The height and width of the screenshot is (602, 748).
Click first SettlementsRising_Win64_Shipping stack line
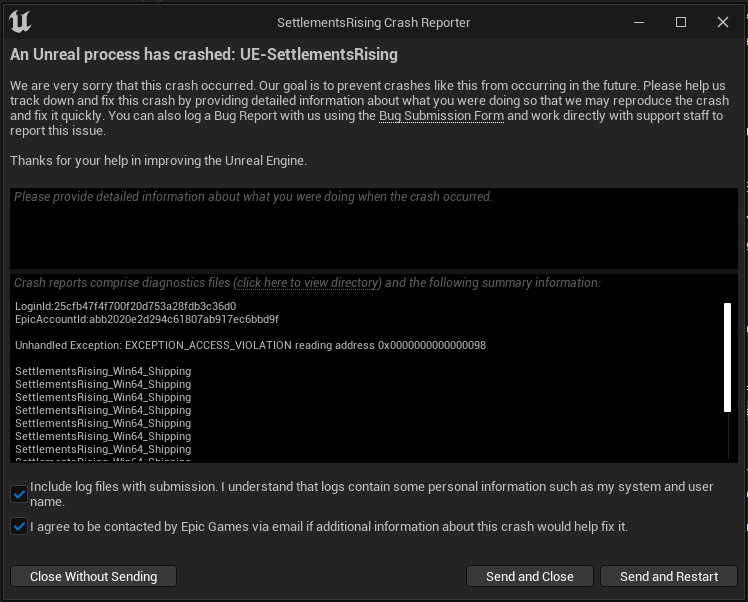click(103, 371)
